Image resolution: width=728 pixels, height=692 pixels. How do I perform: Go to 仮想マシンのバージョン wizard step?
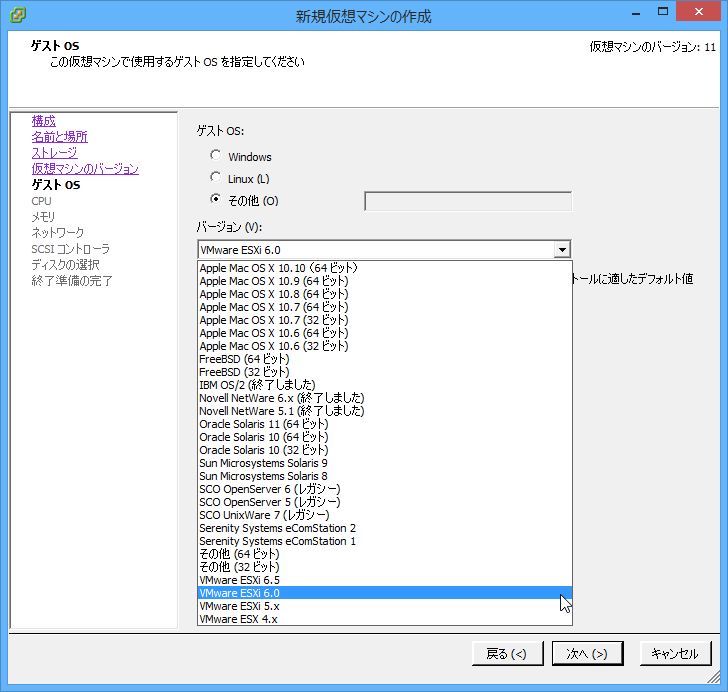[x=85, y=168]
